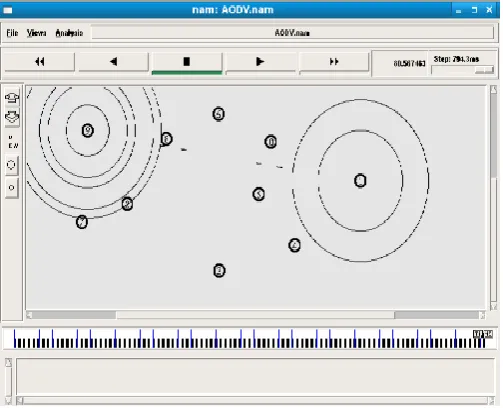Open the Analysis menu

[x=69, y=33]
